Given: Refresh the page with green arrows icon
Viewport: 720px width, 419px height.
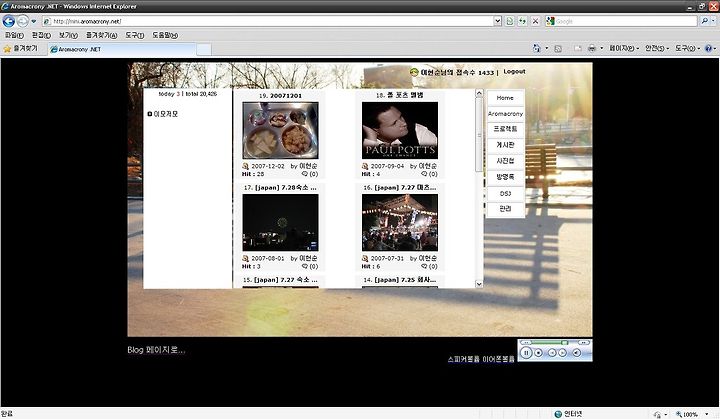Looking at the screenshot, I should pos(523,21).
